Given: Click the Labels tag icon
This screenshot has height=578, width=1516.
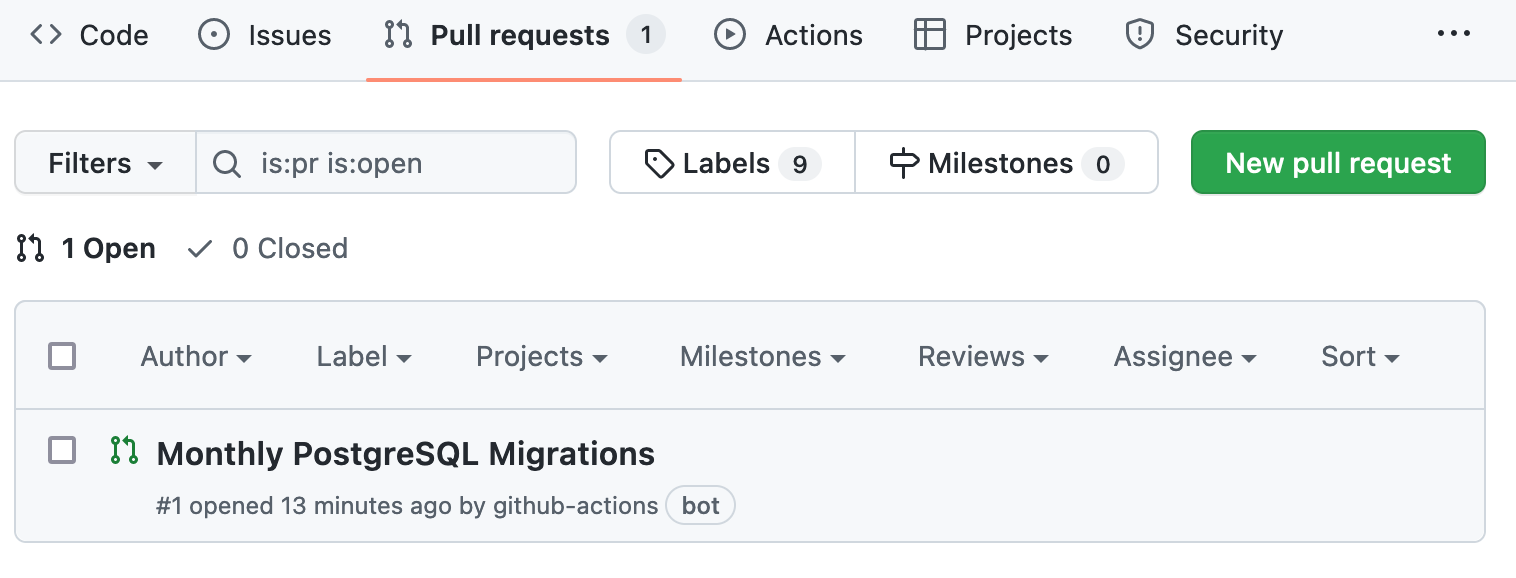Looking at the screenshot, I should click(x=659, y=163).
